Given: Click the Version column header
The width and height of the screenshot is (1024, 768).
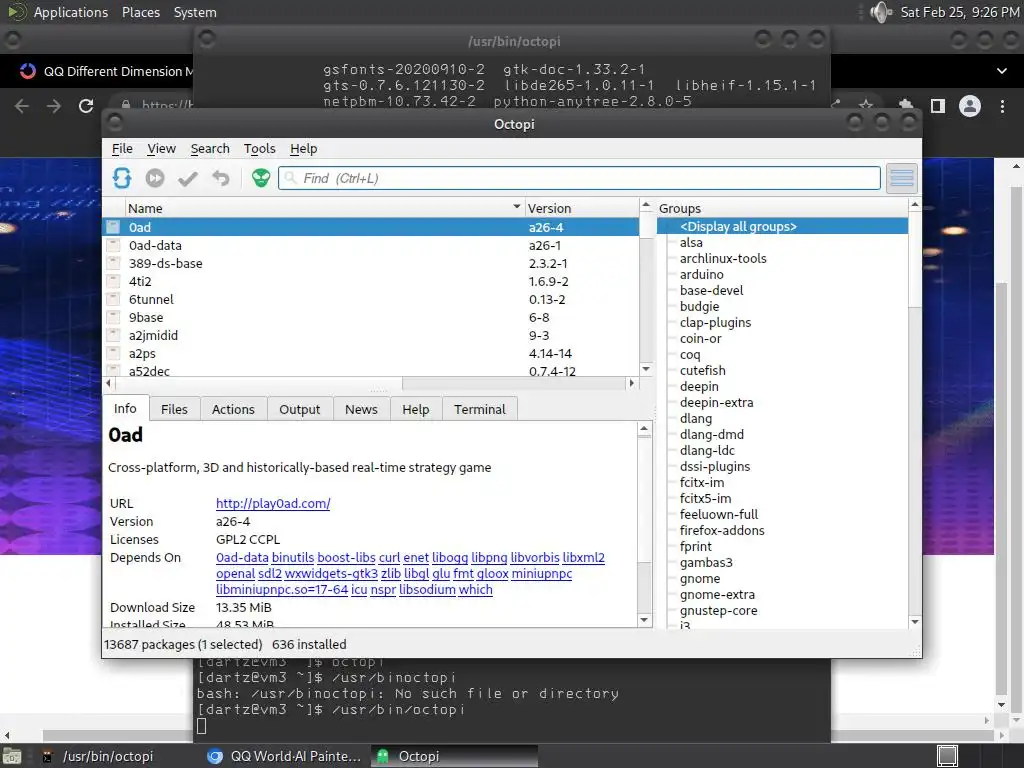Looking at the screenshot, I should 581,208.
